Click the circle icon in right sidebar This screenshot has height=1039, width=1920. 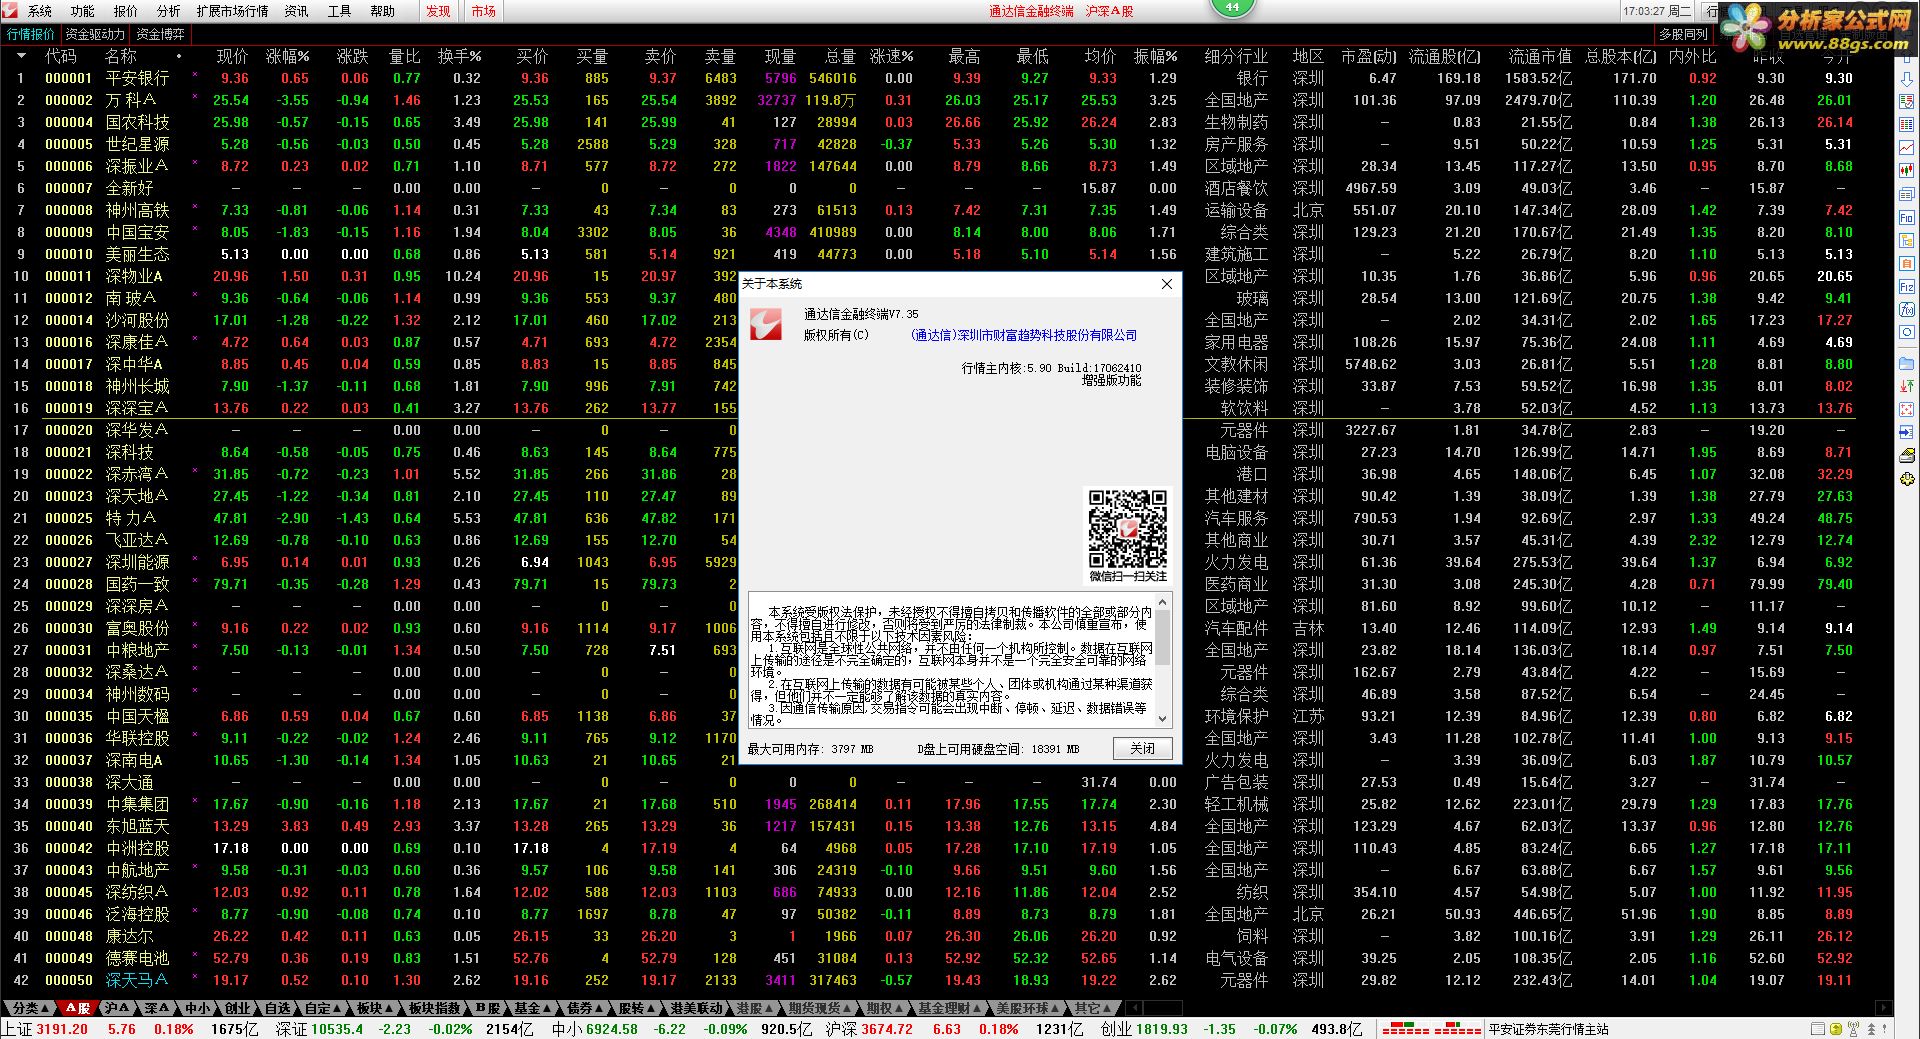1907,332
